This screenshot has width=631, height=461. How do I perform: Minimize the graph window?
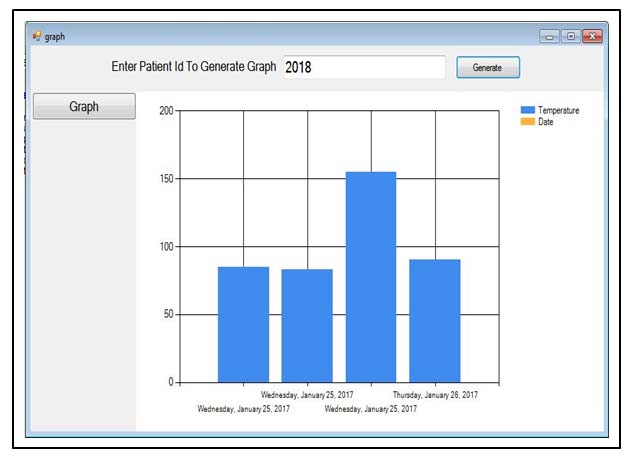[x=550, y=36]
